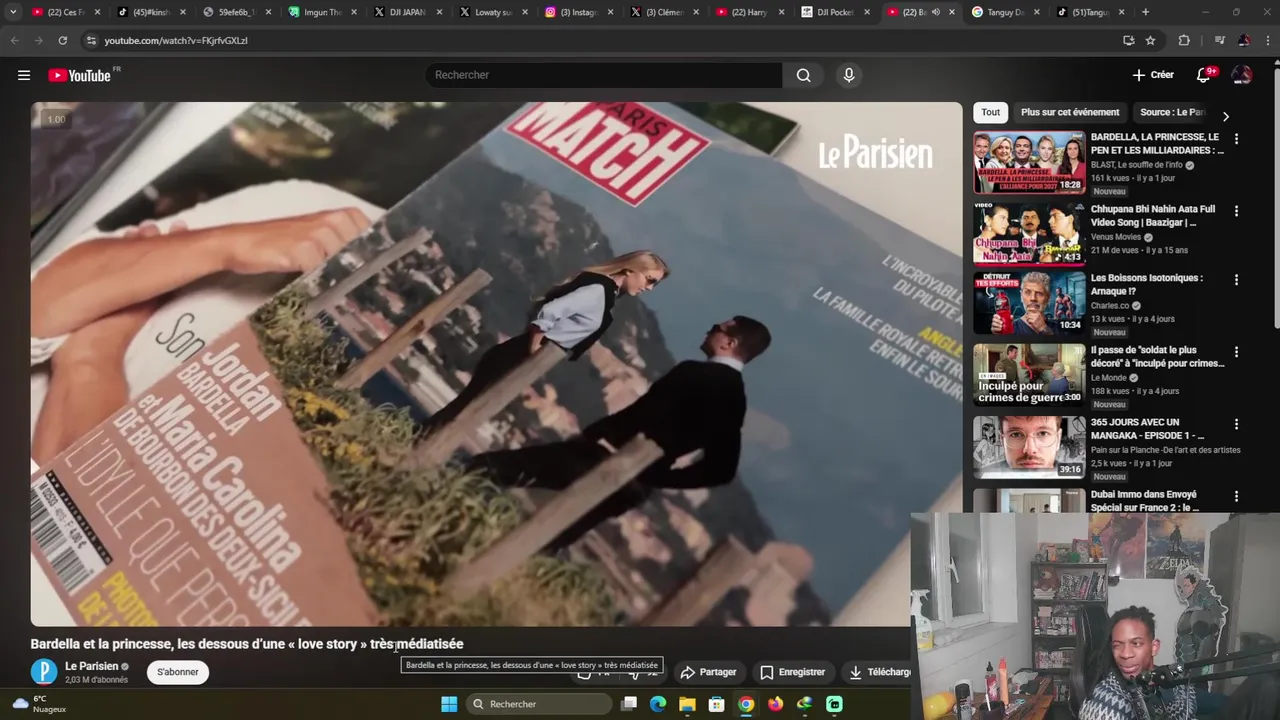Switch to the Tanguy Da Google tab

(x=1004, y=12)
